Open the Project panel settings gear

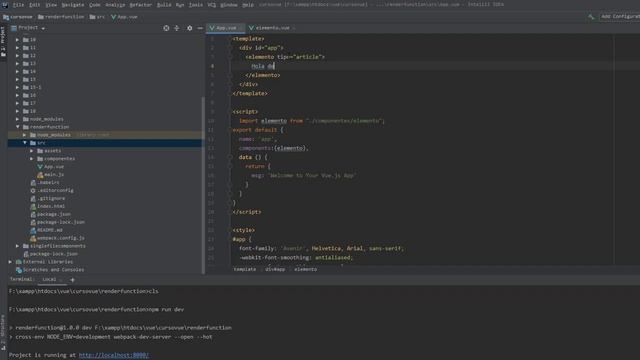(x=189, y=28)
